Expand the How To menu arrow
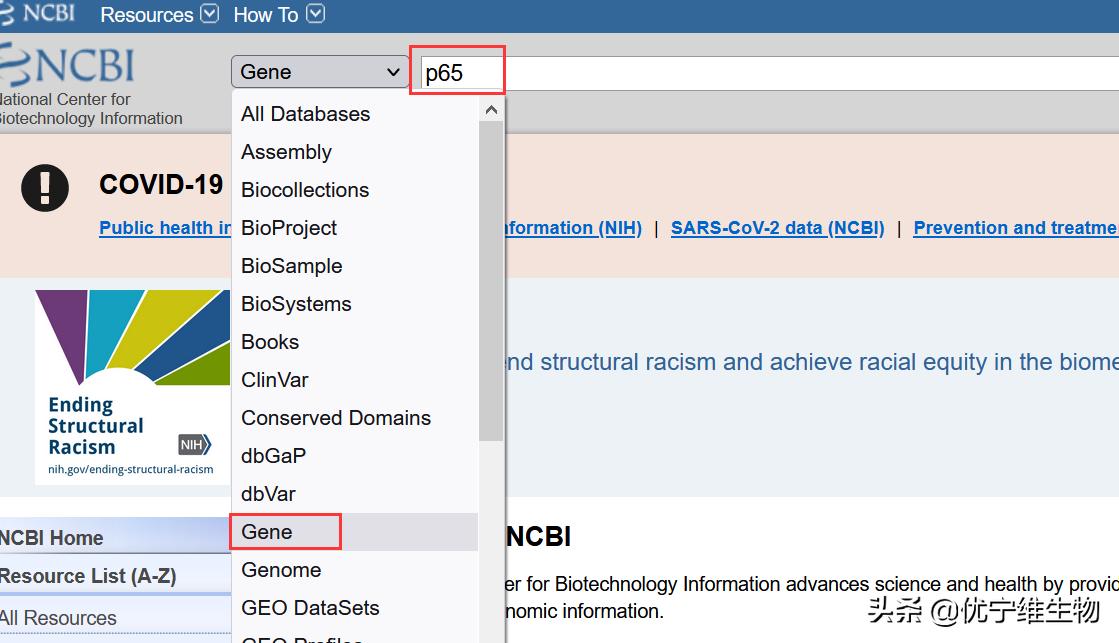Image resolution: width=1119 pixels, height=643 pixels. point(316,14)
